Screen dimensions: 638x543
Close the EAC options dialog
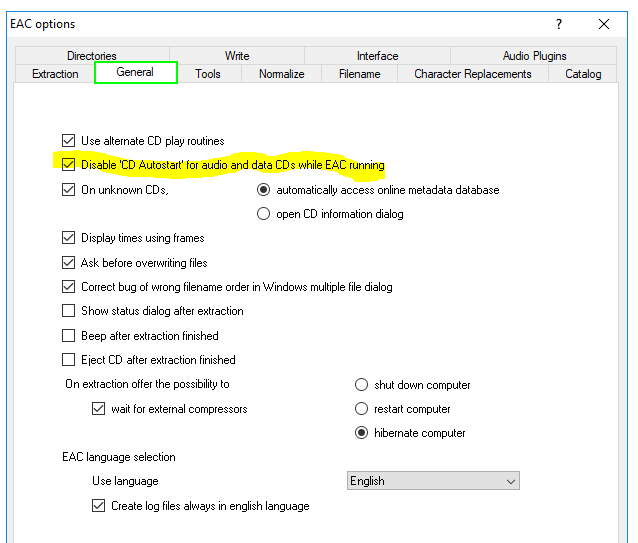(604, 24)
